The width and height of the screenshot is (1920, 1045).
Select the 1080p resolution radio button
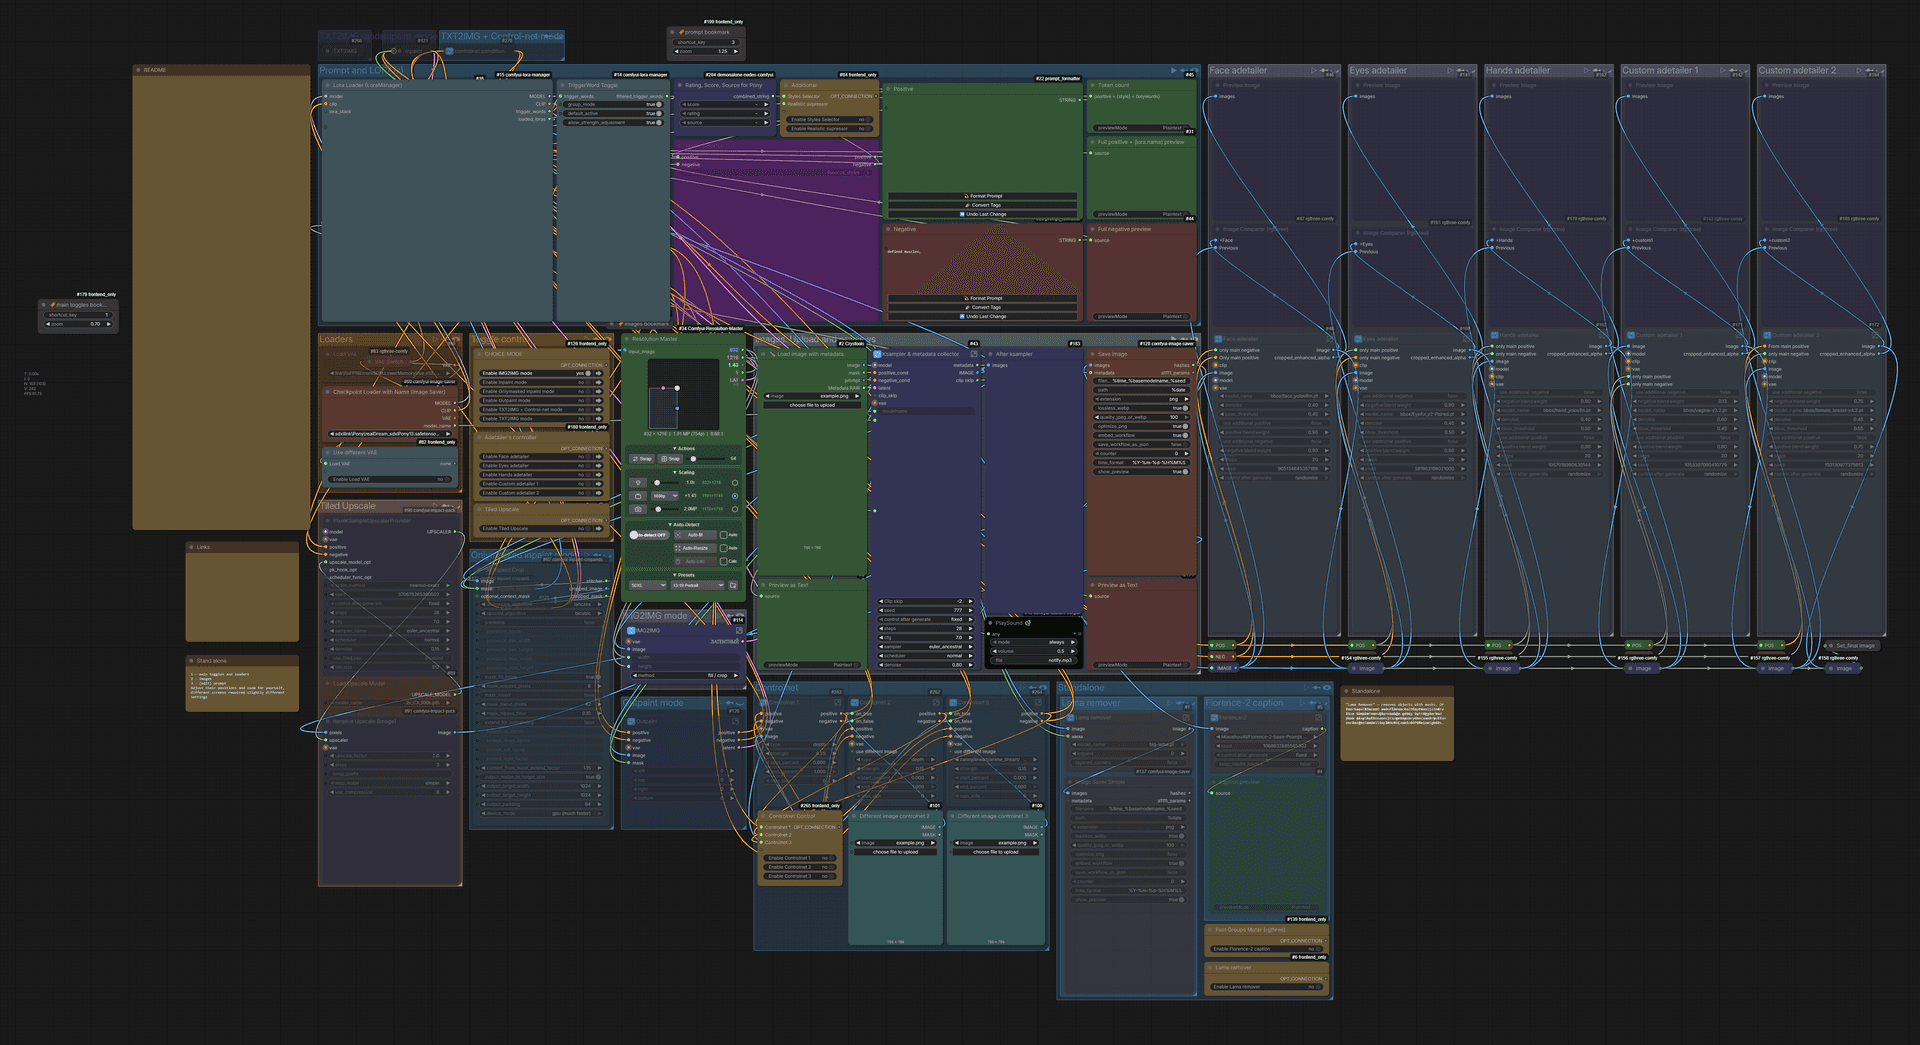point(735,496)
